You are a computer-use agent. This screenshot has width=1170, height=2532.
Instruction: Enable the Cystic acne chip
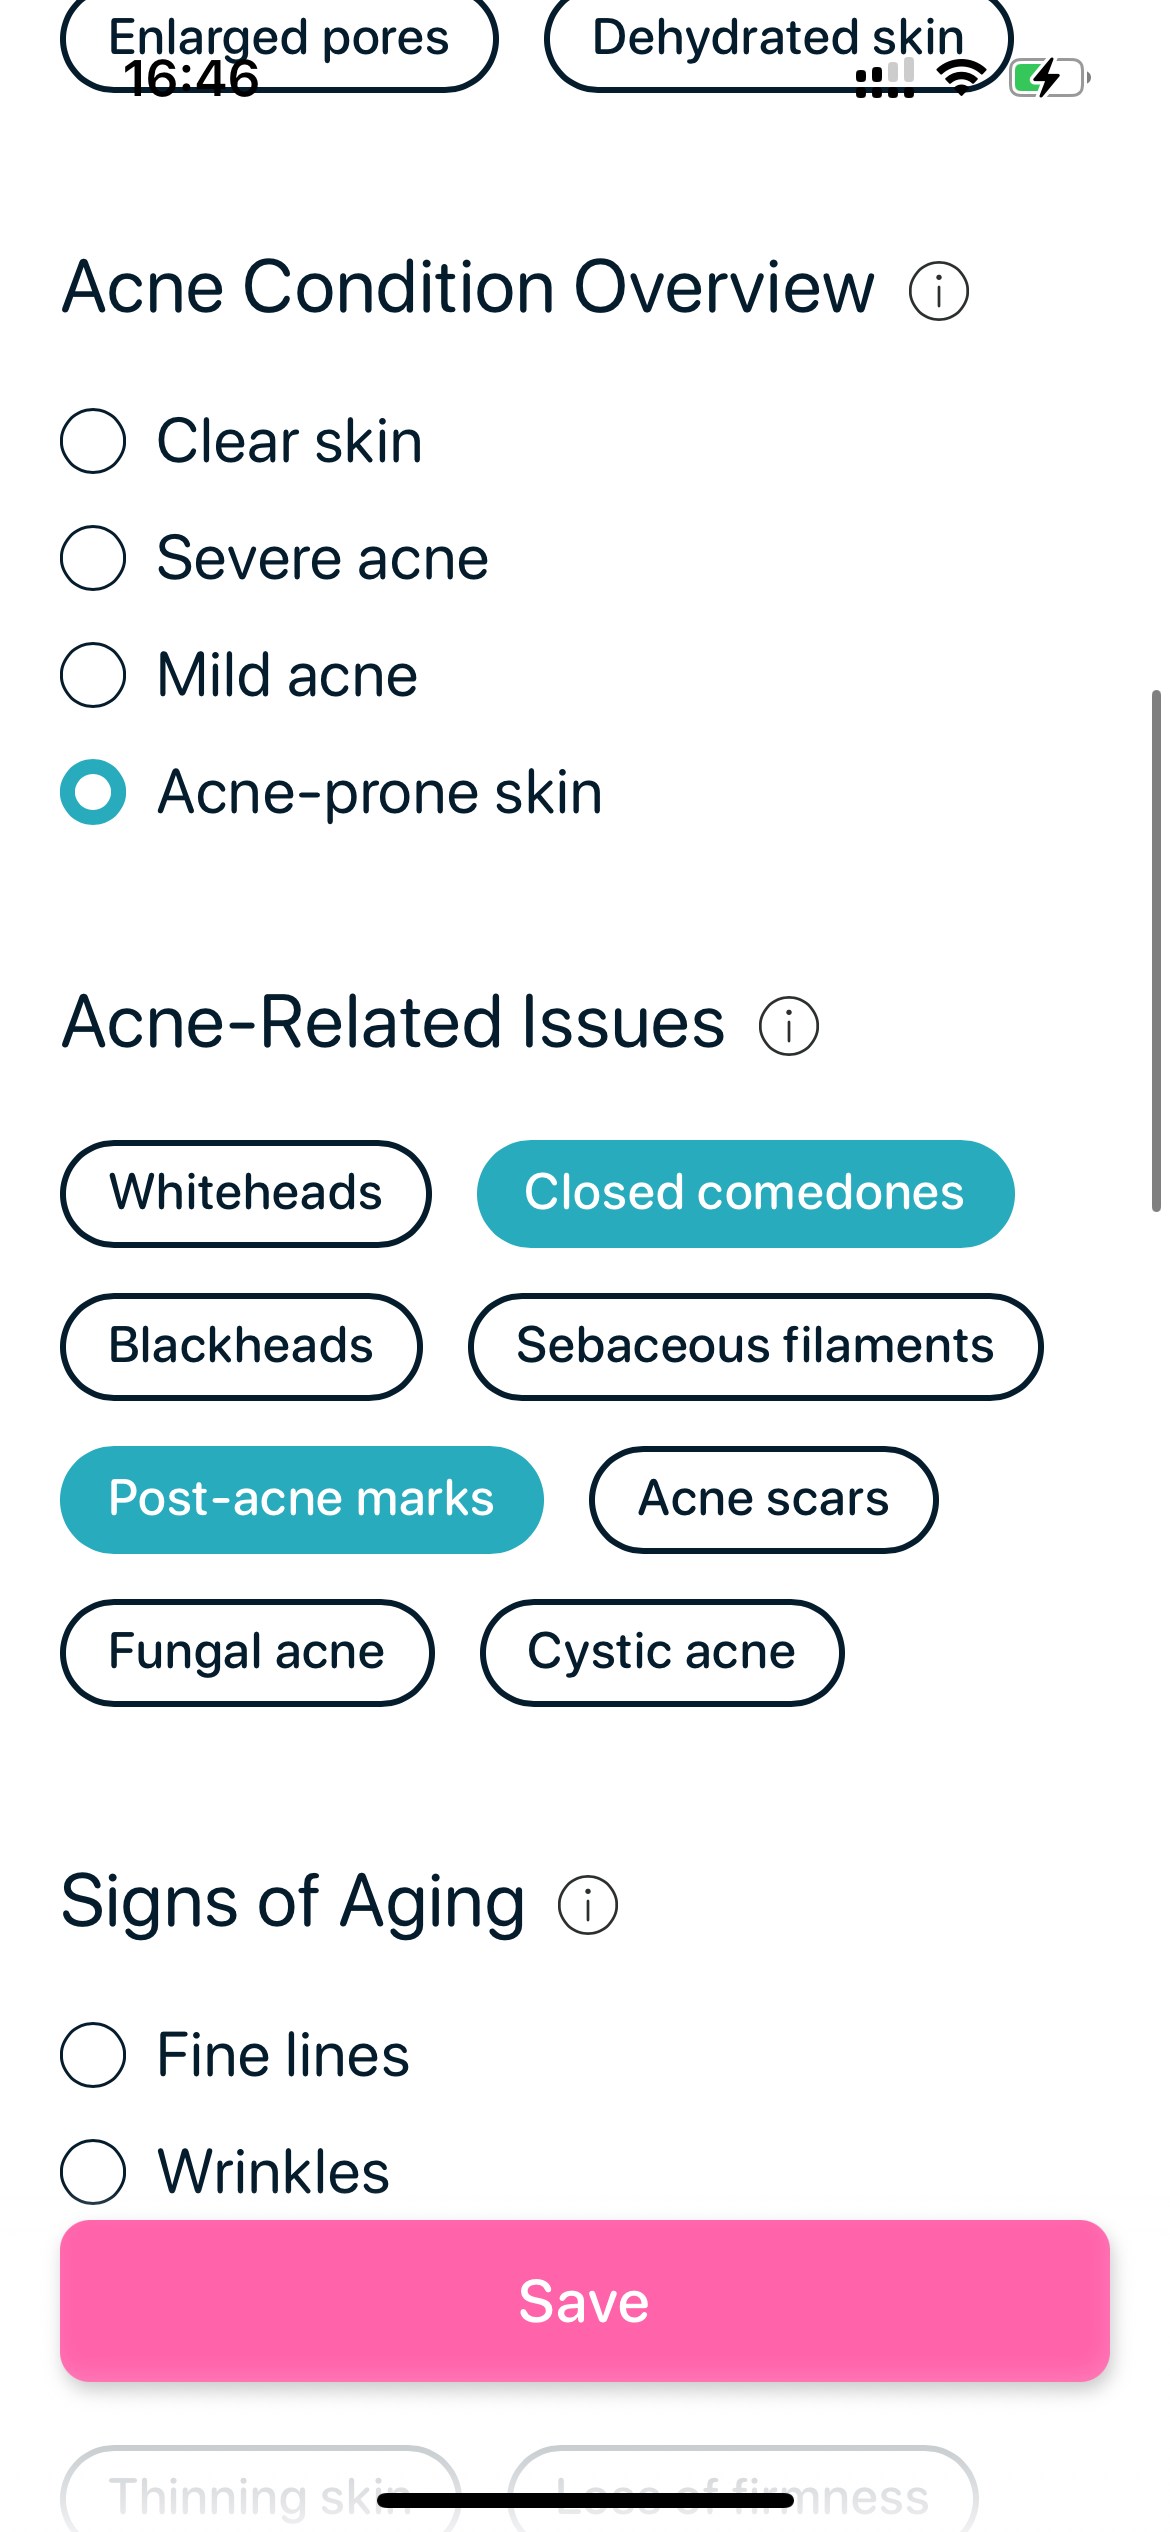661,1653
